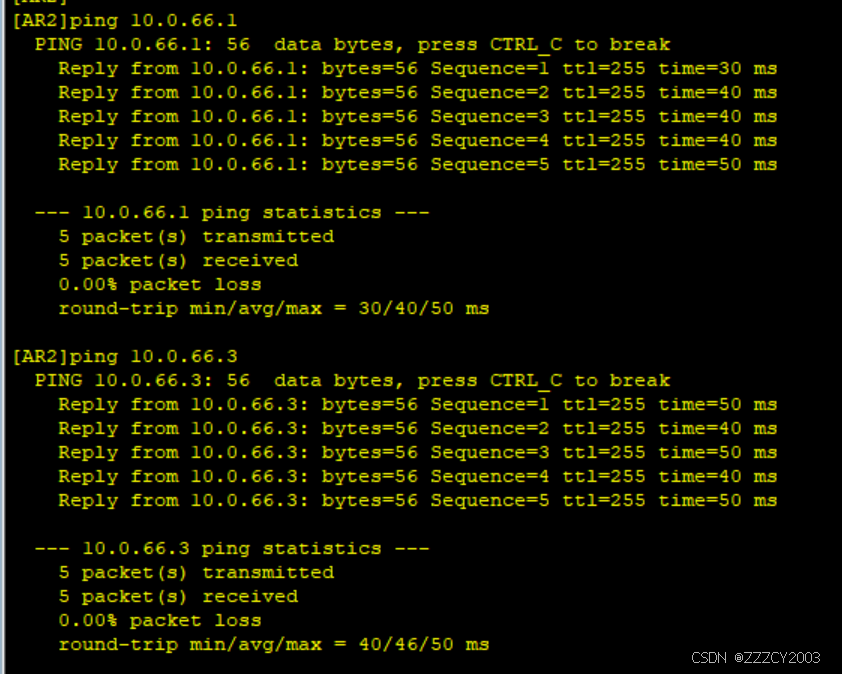Click '5 packet(s) received' under 10.0.66.1 statistics
Image resolution: width=842 pixels, height=674 pixels.
tap(178, 260)
